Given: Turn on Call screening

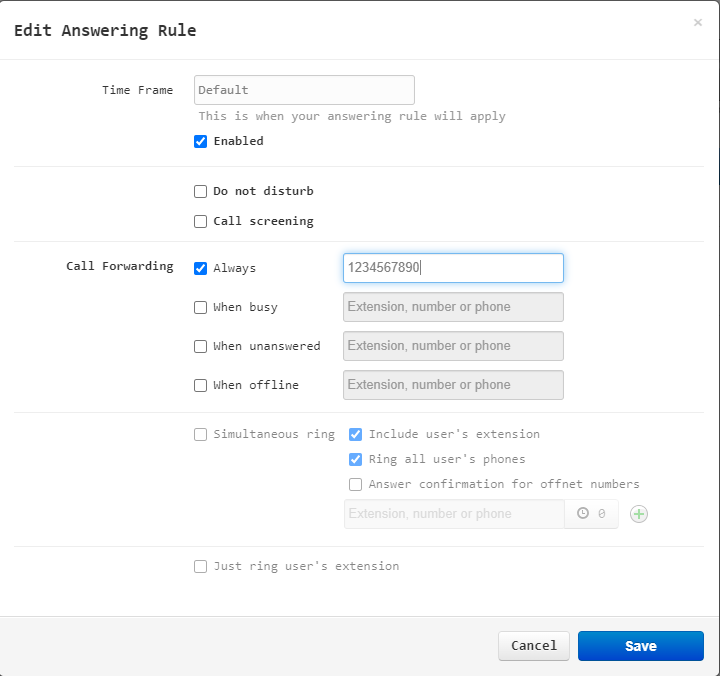Looking at the screenshot, I should click(x=201, y=221).
